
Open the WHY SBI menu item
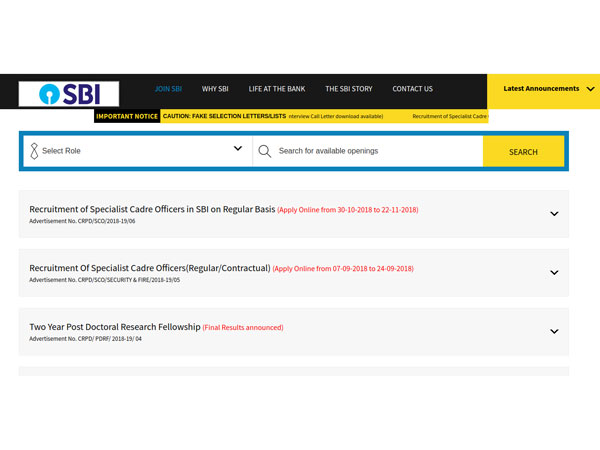click(215, 89)
